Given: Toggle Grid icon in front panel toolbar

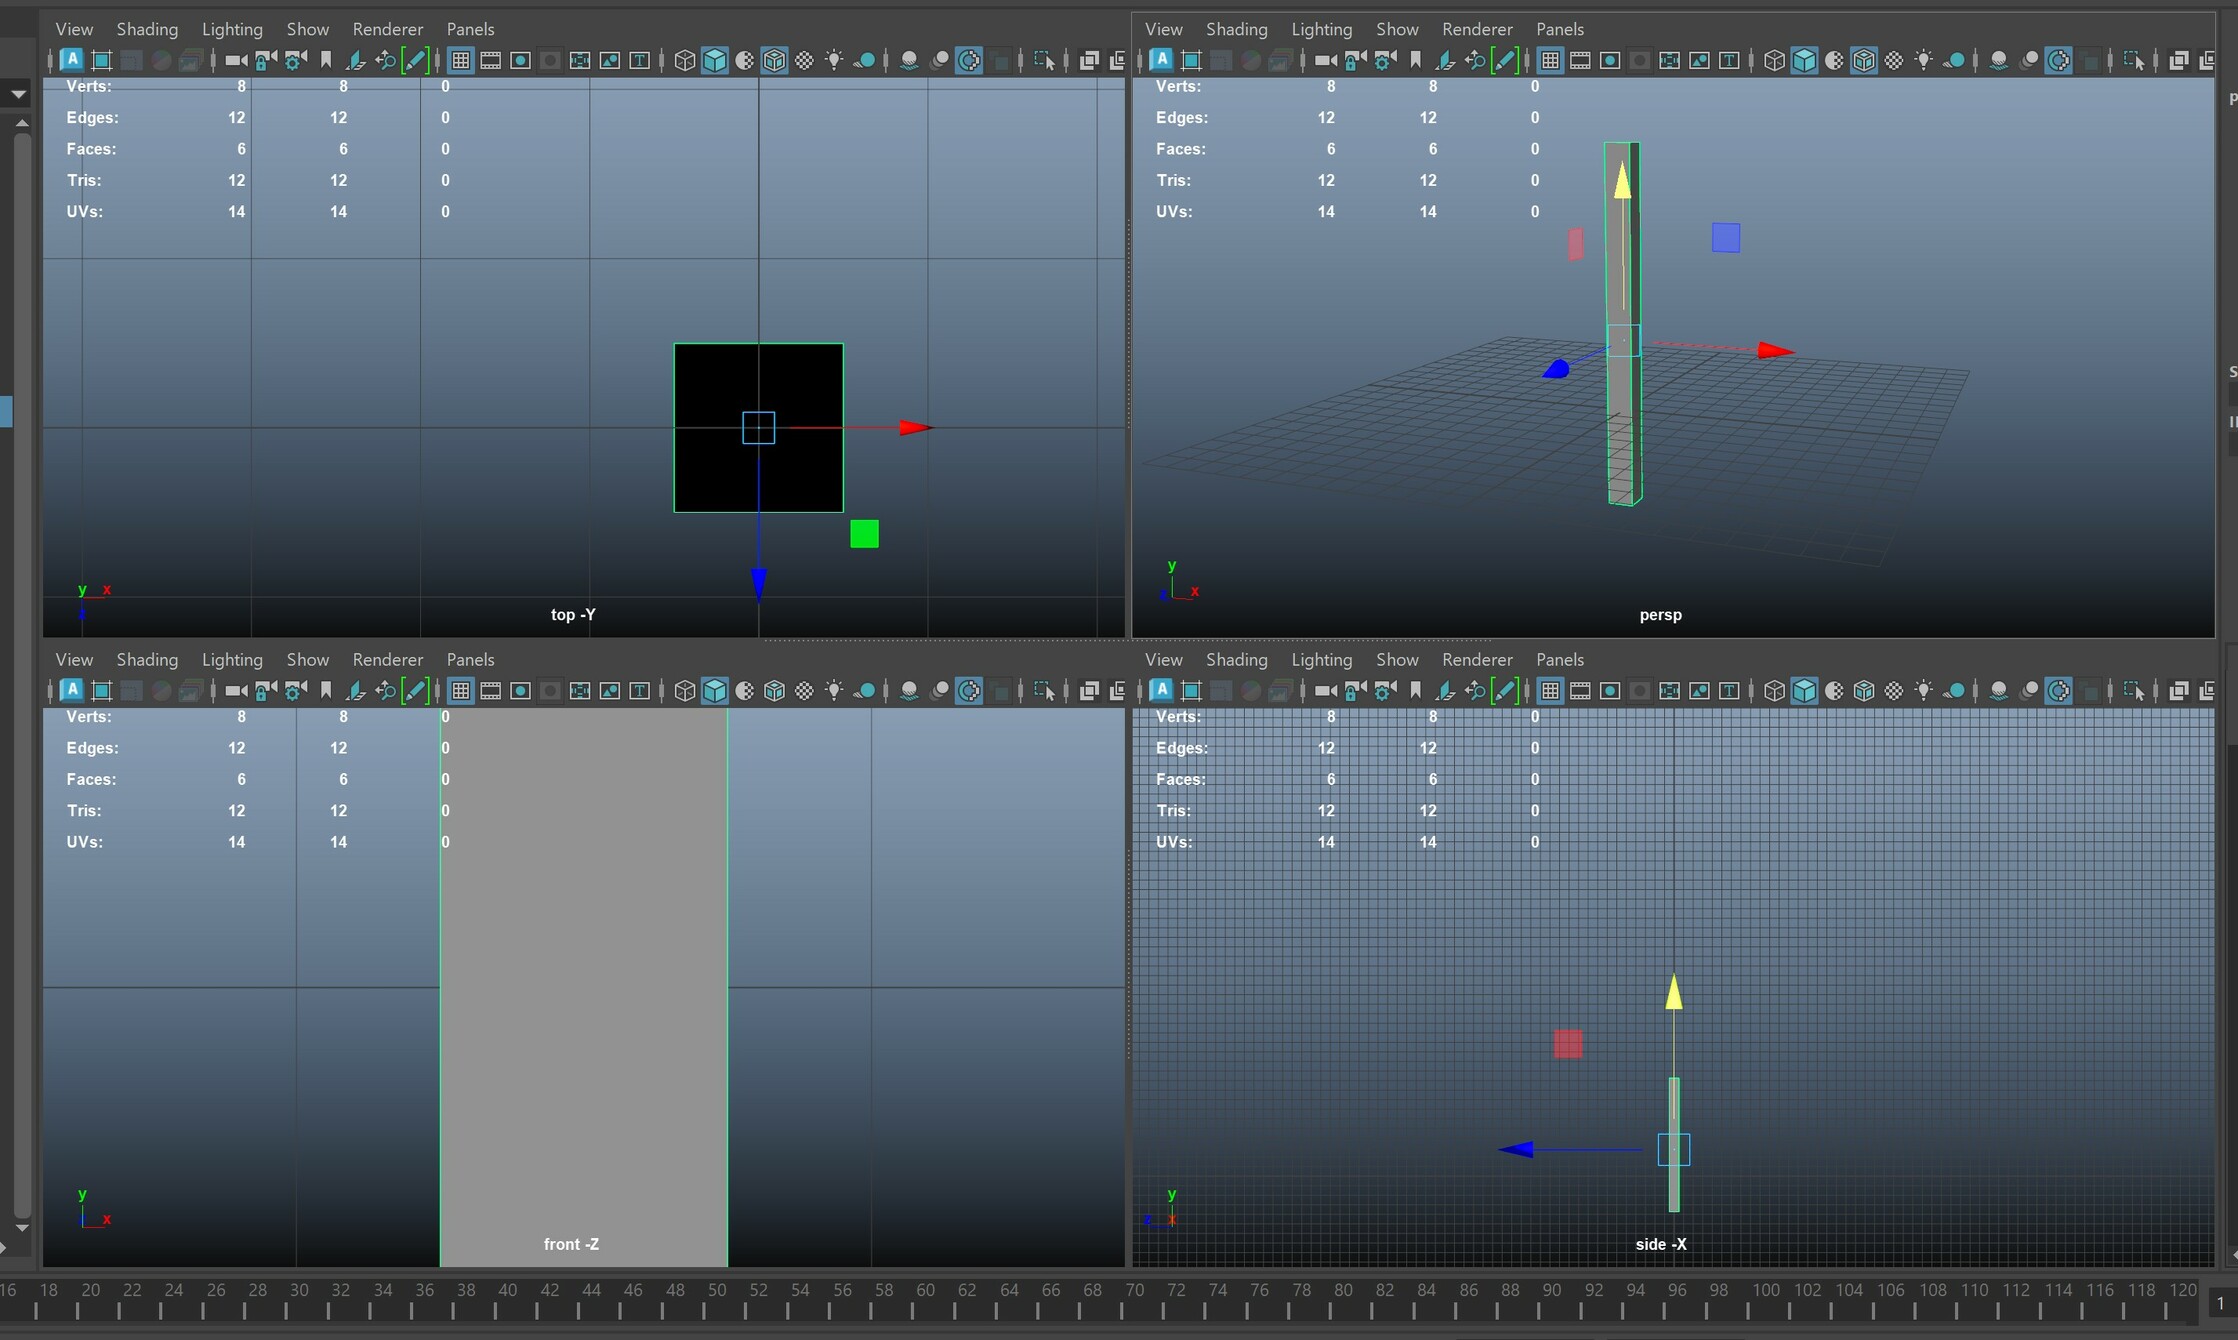Looking at the screenshot, I should pyautogui.click(x=460, y=690).
